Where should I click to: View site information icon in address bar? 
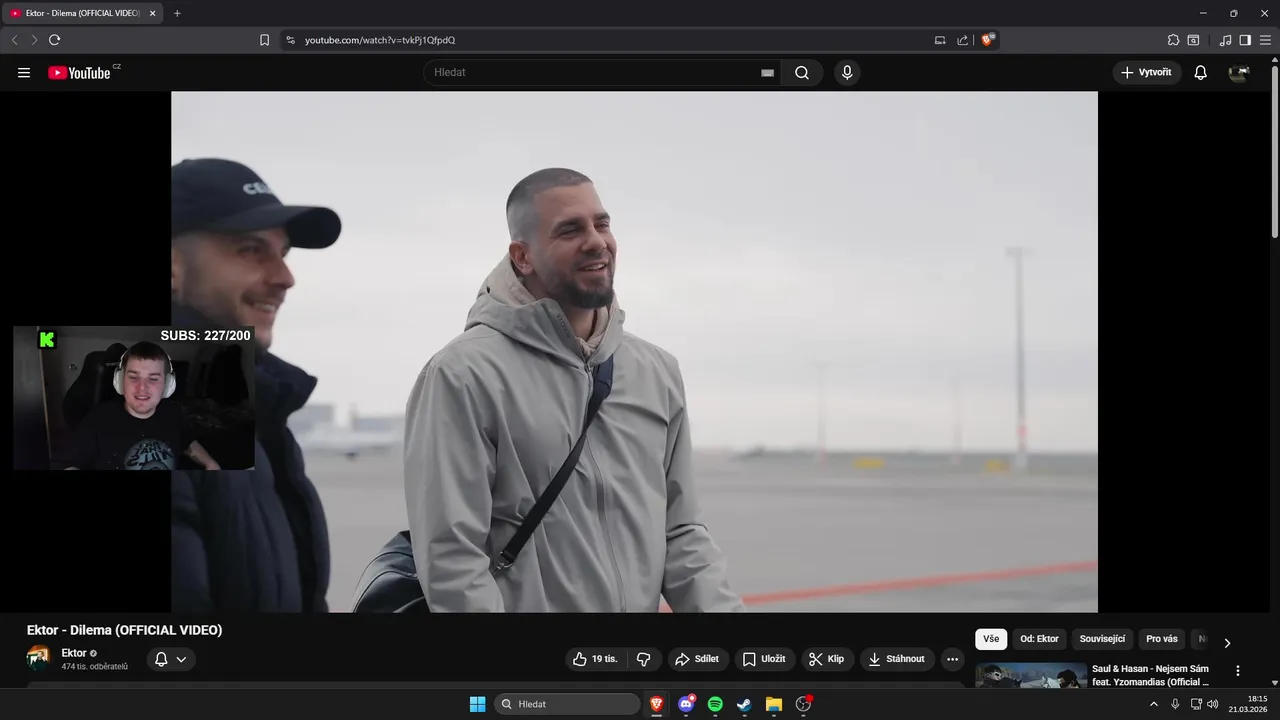click(x=291, y=40)
